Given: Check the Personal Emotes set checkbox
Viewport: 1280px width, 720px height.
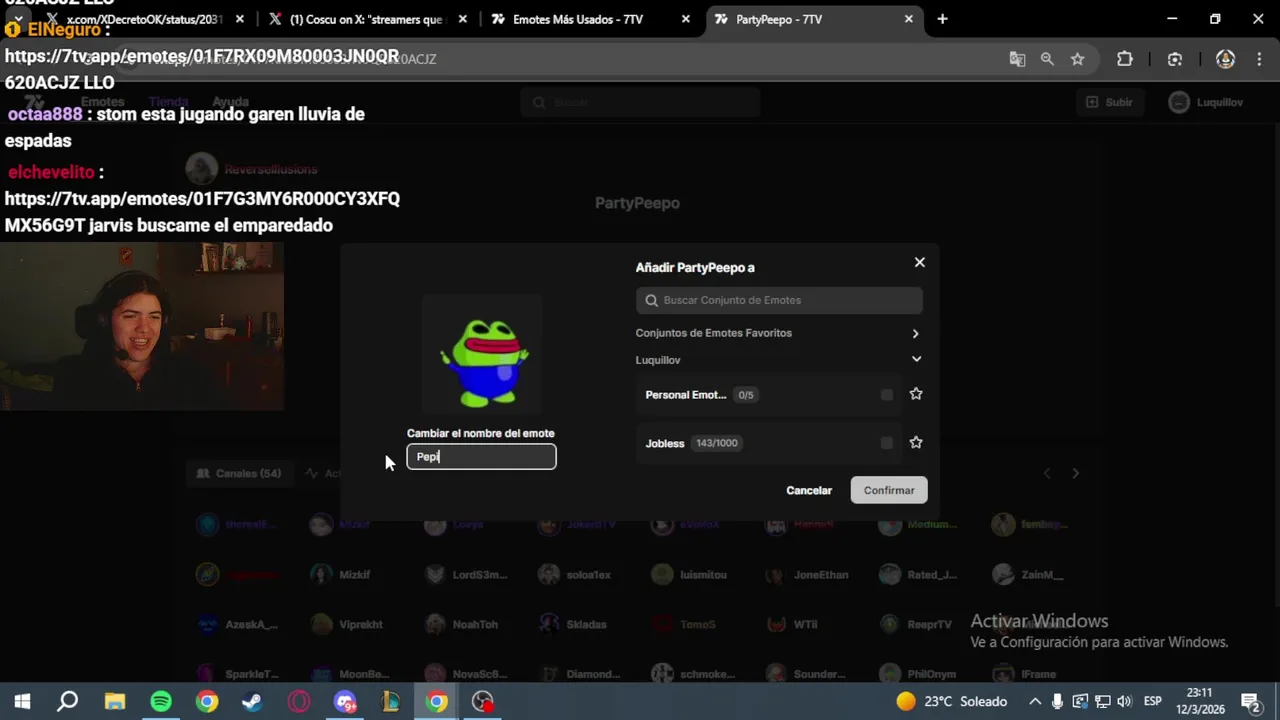Looking at the screenshot, I should pos(887,395).
